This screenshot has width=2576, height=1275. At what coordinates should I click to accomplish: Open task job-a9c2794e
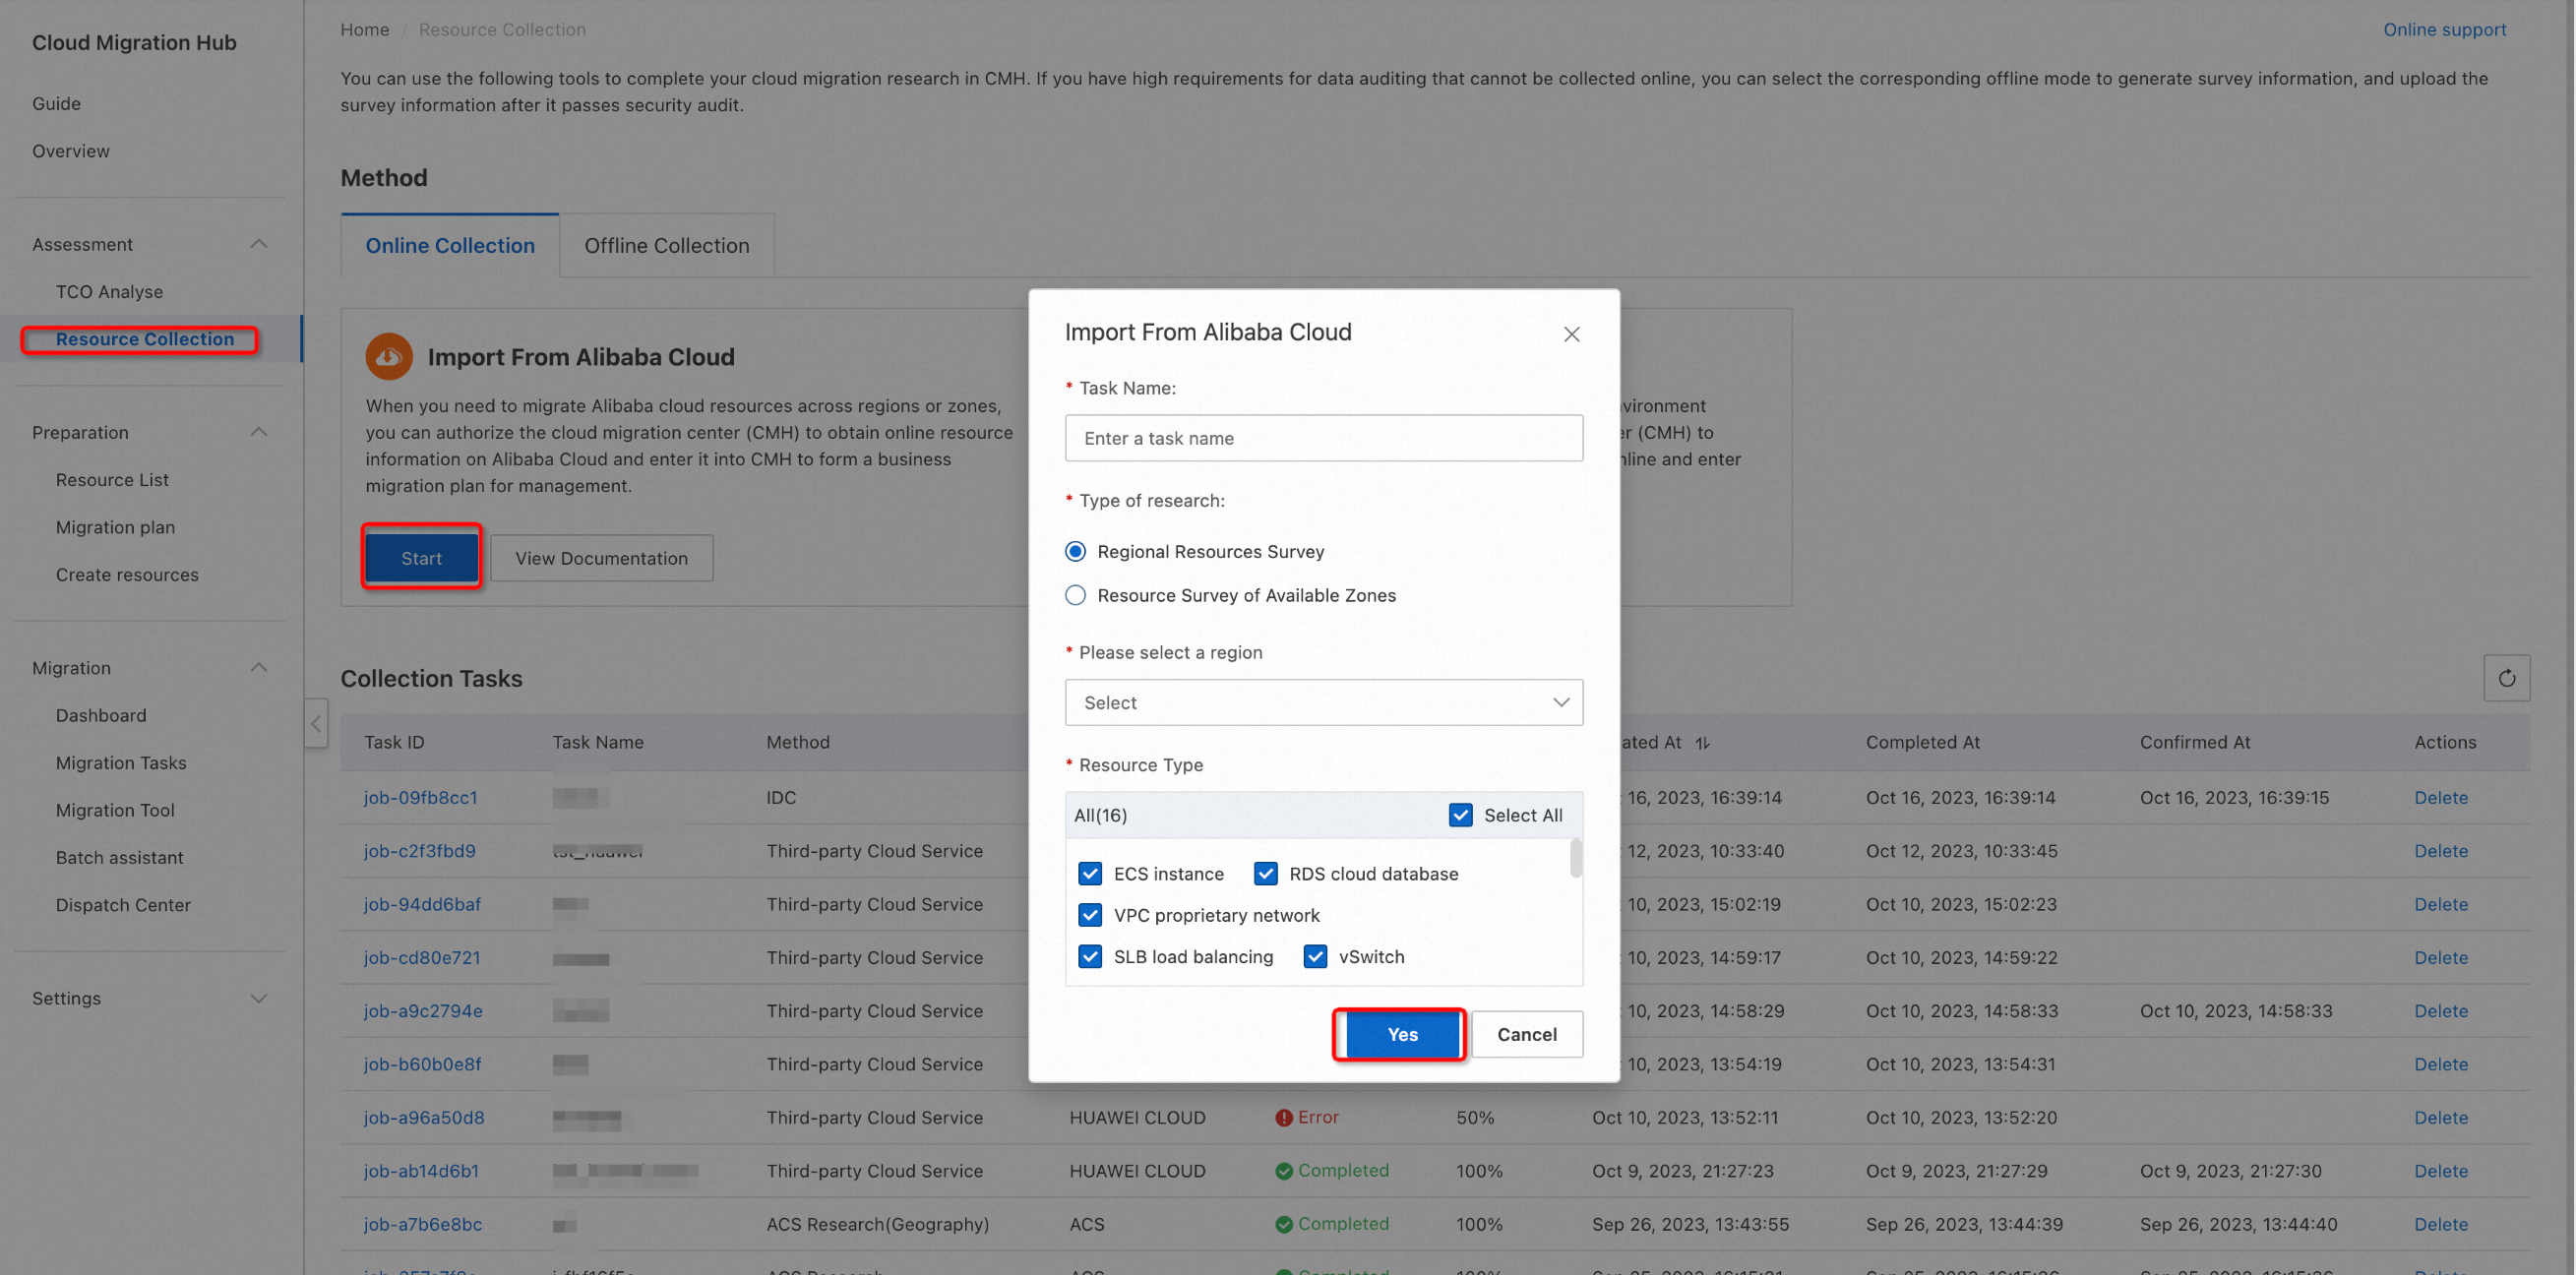[x=423, y=1010]
